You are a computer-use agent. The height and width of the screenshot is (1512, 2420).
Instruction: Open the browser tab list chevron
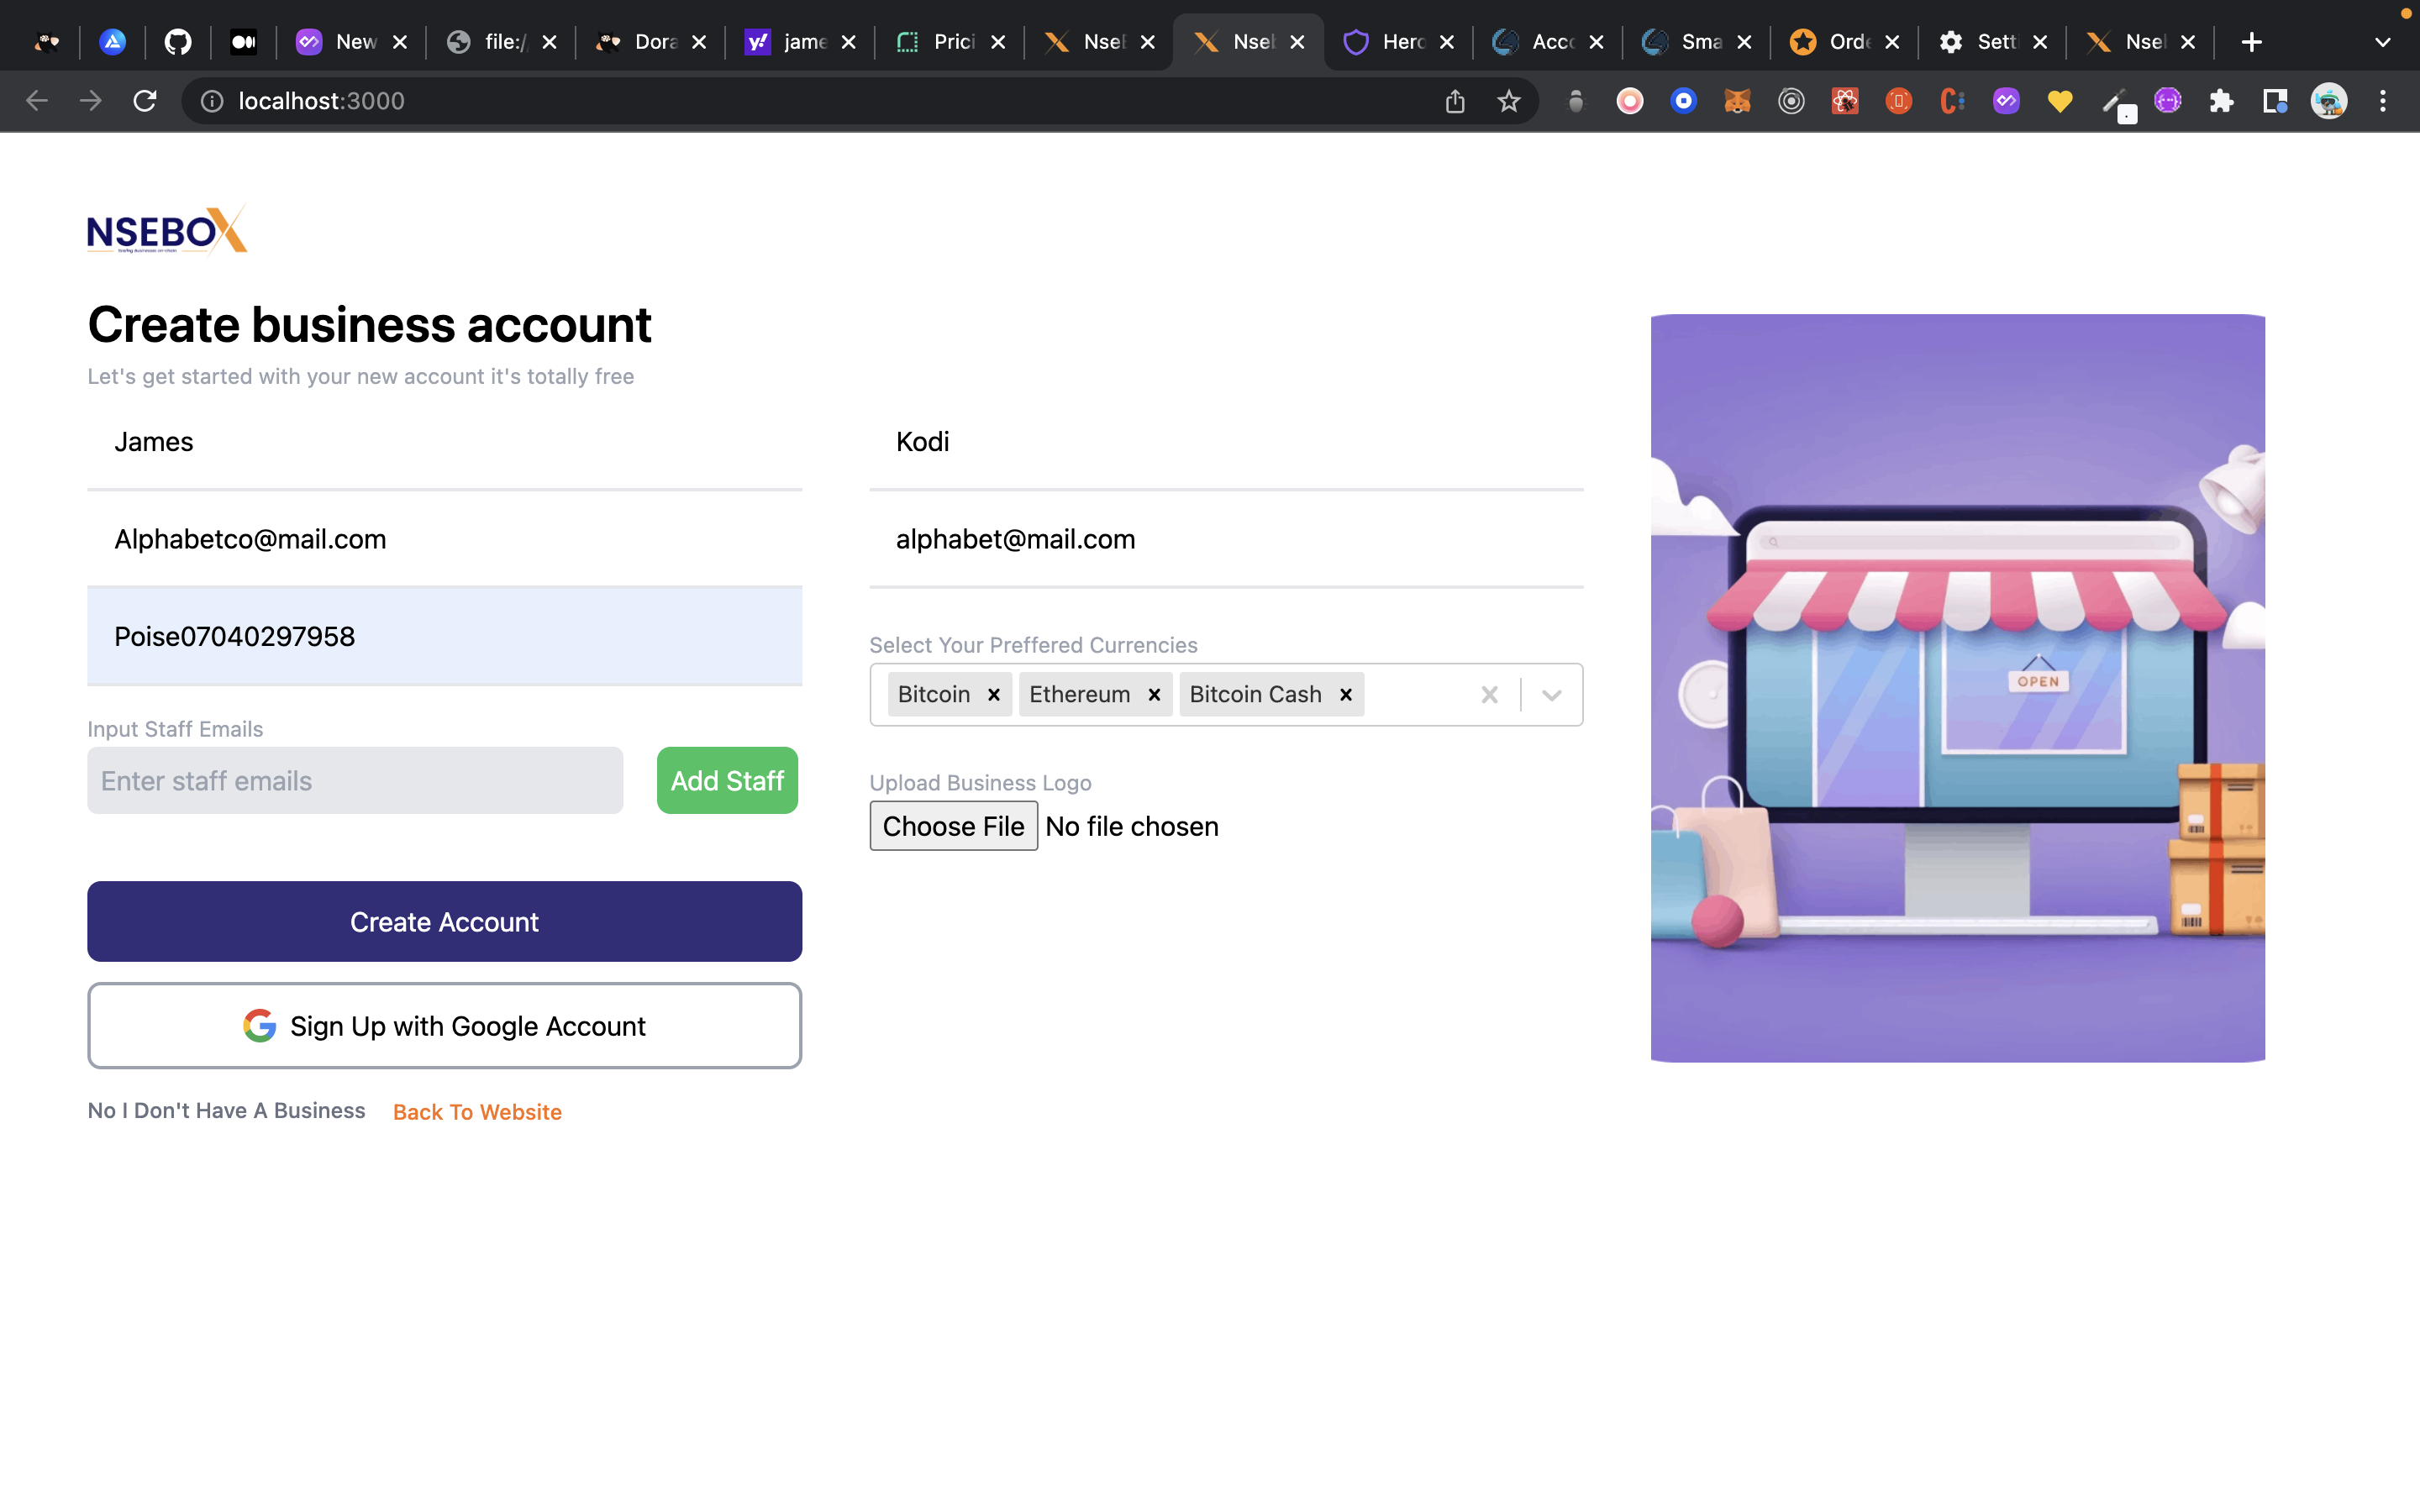[2382, 41]
